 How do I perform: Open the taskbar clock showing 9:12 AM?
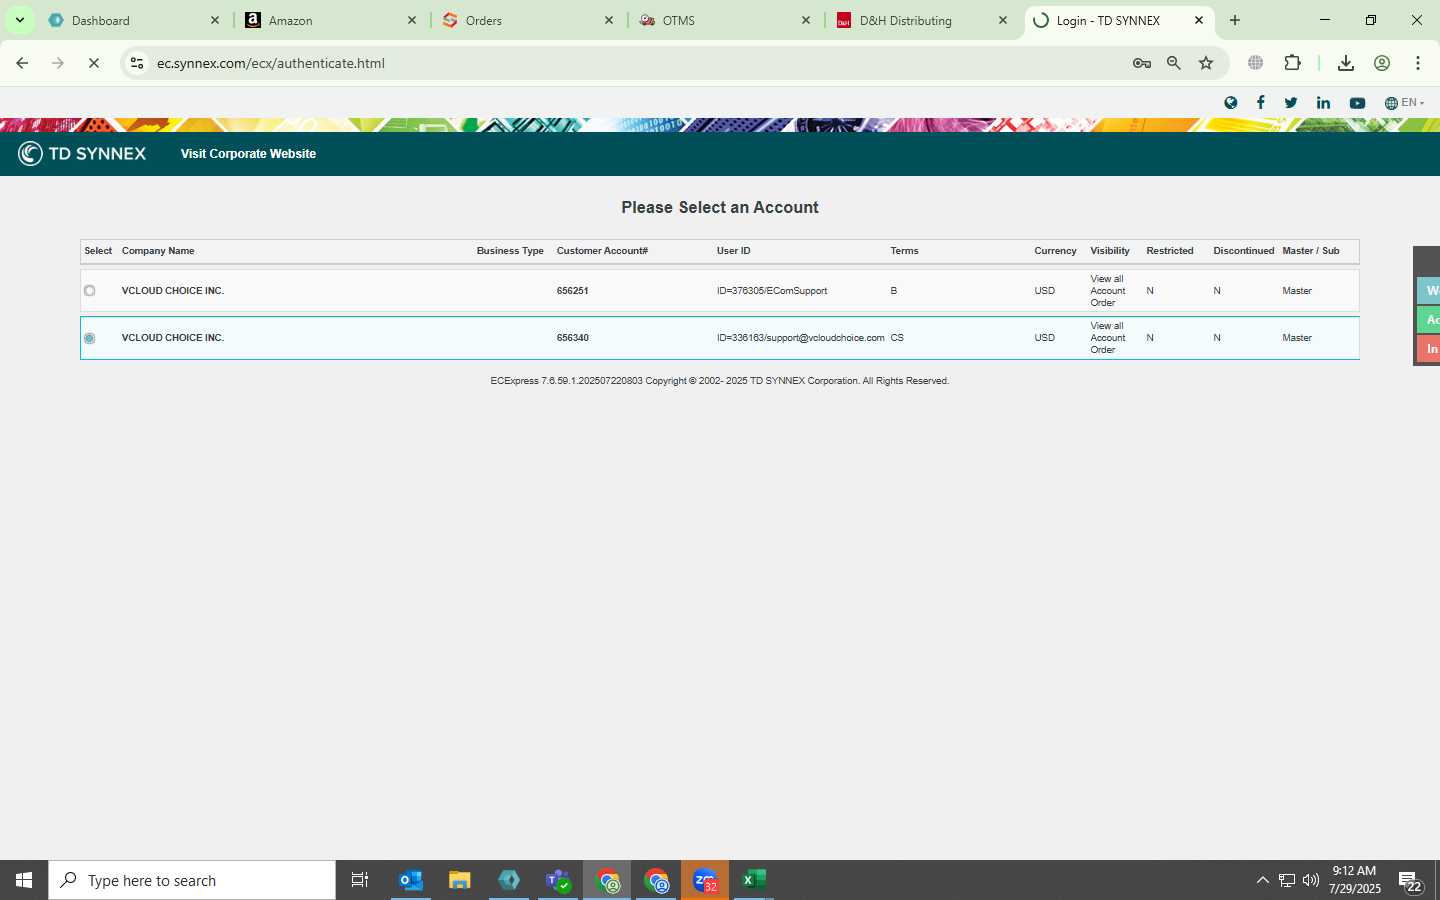pyautogui.click(x=1354, y=880)
